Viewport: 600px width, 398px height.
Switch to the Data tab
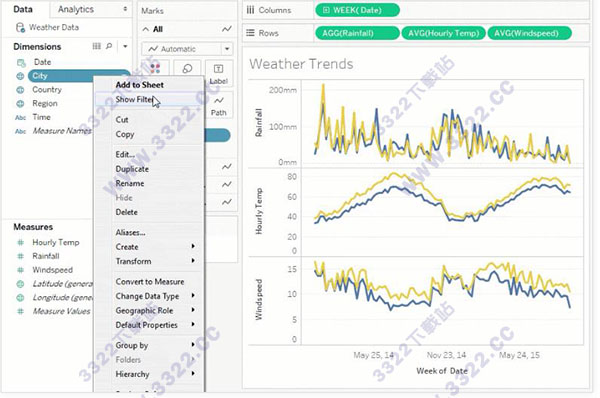tap(23, 9)
